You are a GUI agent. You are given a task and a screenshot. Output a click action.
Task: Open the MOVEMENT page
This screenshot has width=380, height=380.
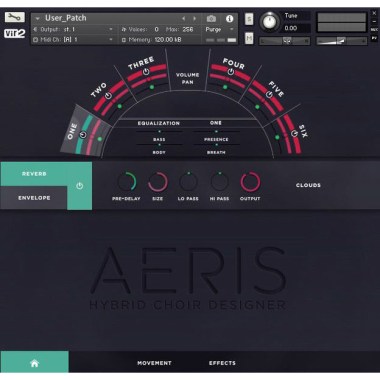[154, 363]
